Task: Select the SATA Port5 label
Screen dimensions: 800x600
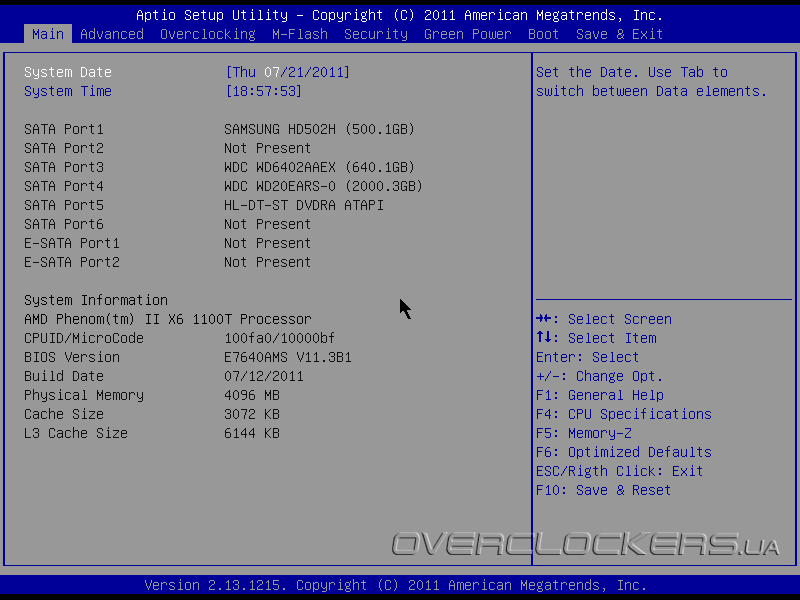Action: coord(64,205)
